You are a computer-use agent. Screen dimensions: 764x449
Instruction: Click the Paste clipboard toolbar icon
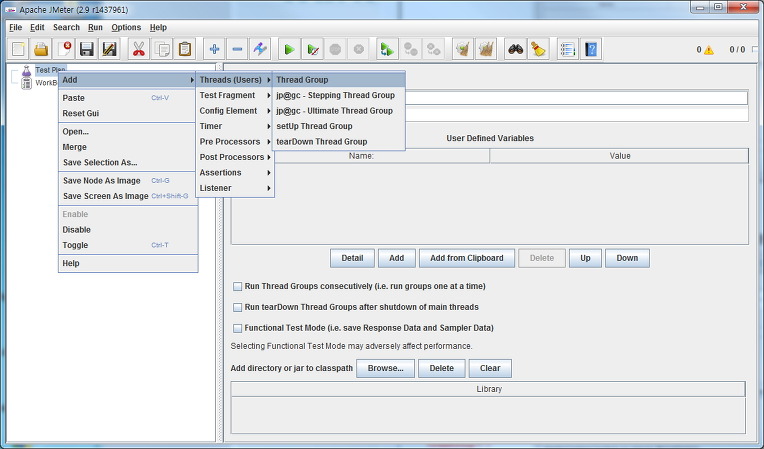tap(185, 49)
